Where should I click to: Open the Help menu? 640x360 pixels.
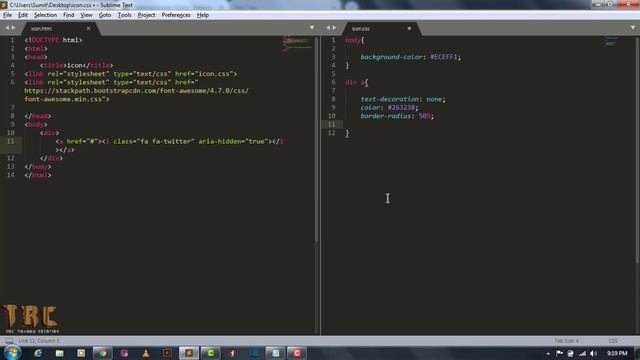click(x=203, y=15)
